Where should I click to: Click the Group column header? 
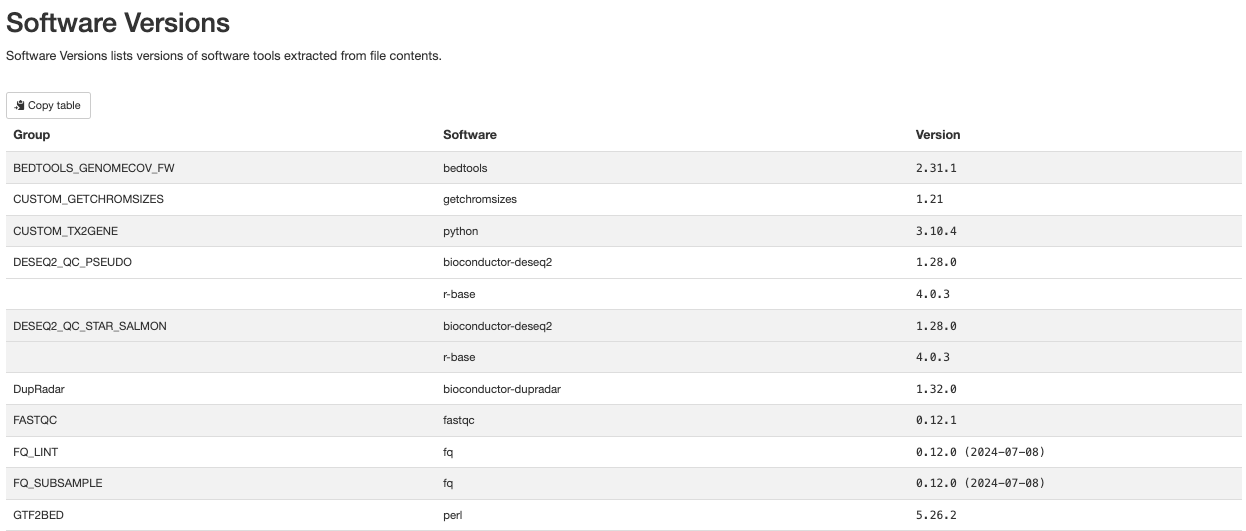click(32, 134)
